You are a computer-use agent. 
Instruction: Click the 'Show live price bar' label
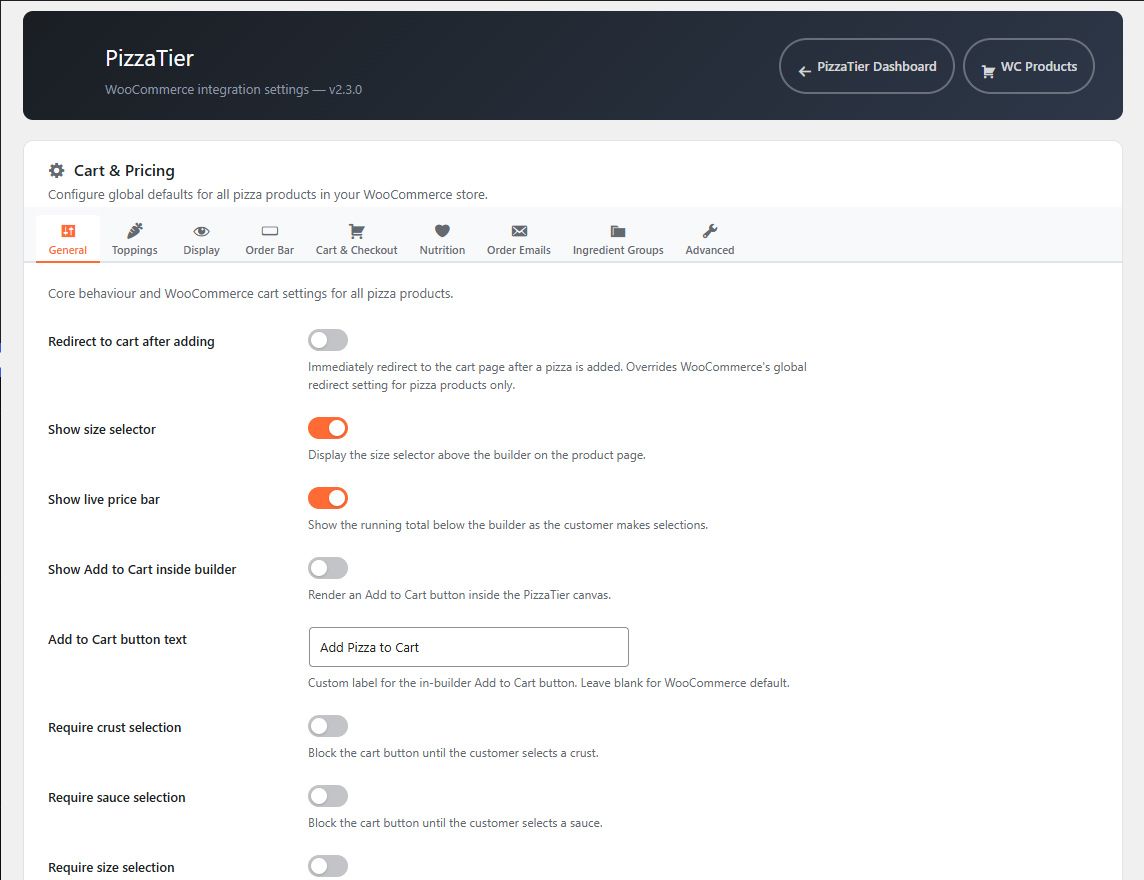[x=104, y=500]
